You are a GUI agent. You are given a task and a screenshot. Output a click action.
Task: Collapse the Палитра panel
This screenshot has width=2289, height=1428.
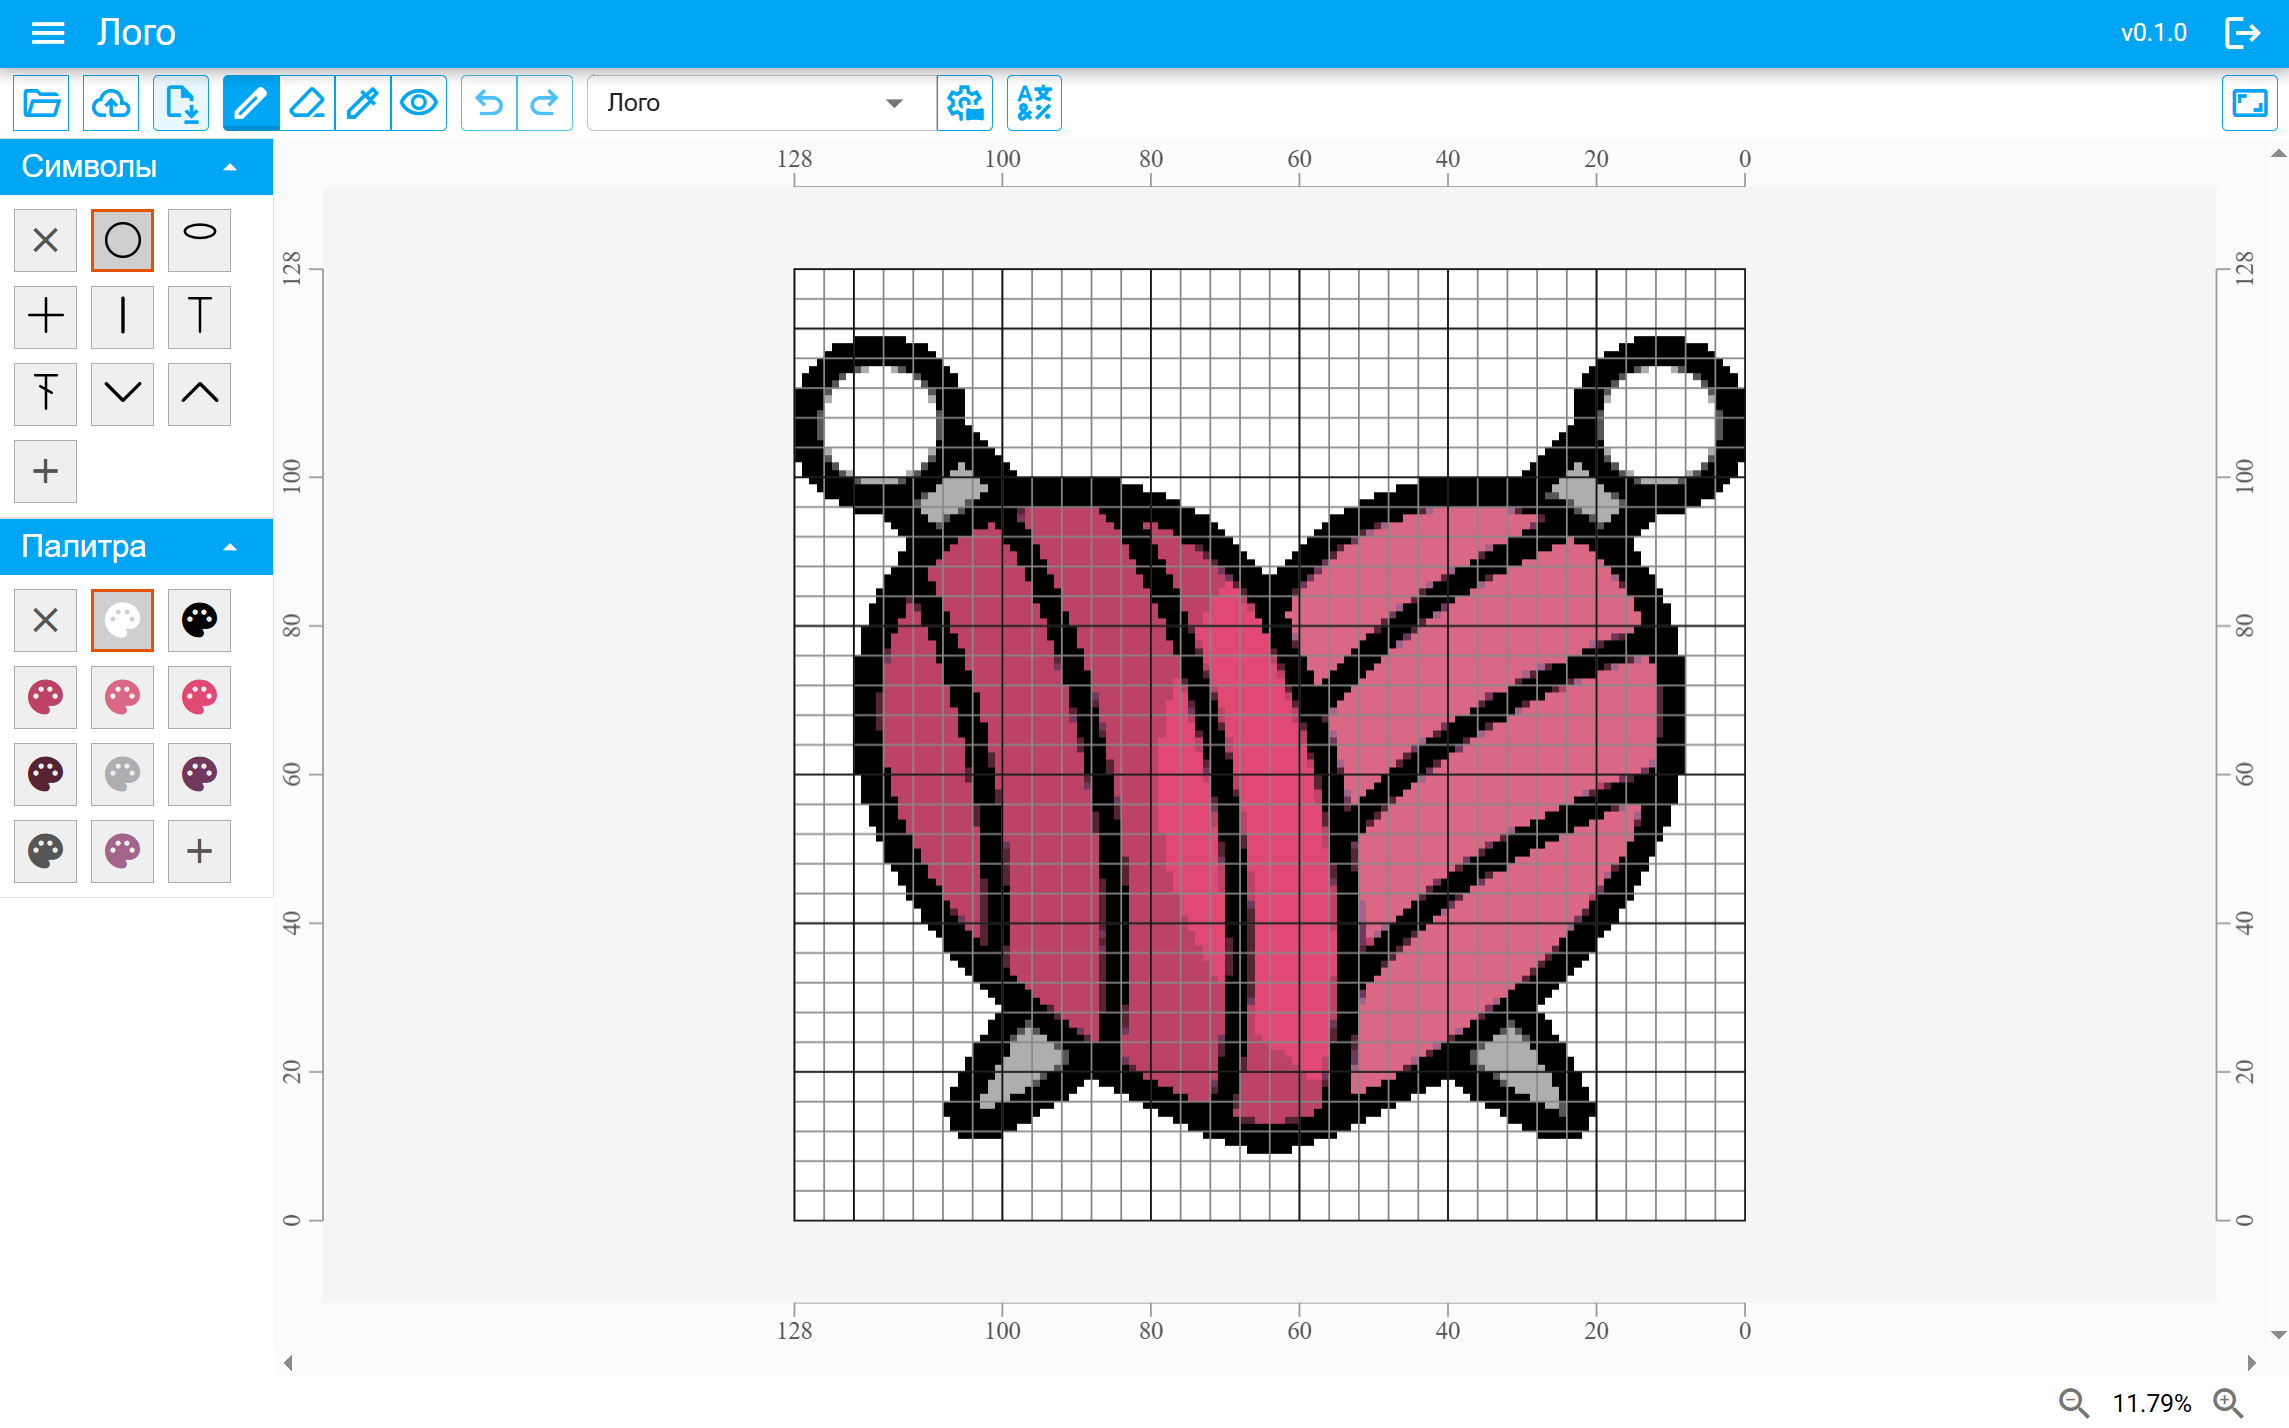coord(230,547)
